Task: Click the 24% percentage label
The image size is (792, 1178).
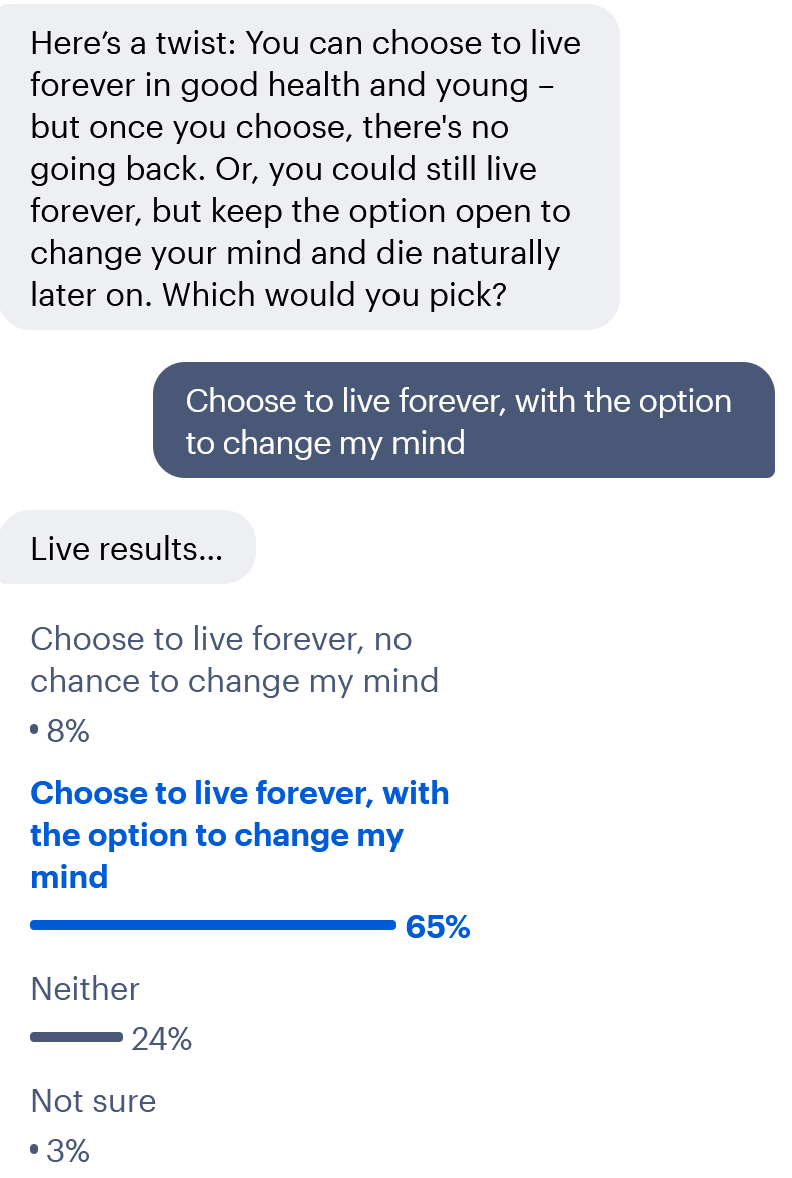Action: (160, 1039)
